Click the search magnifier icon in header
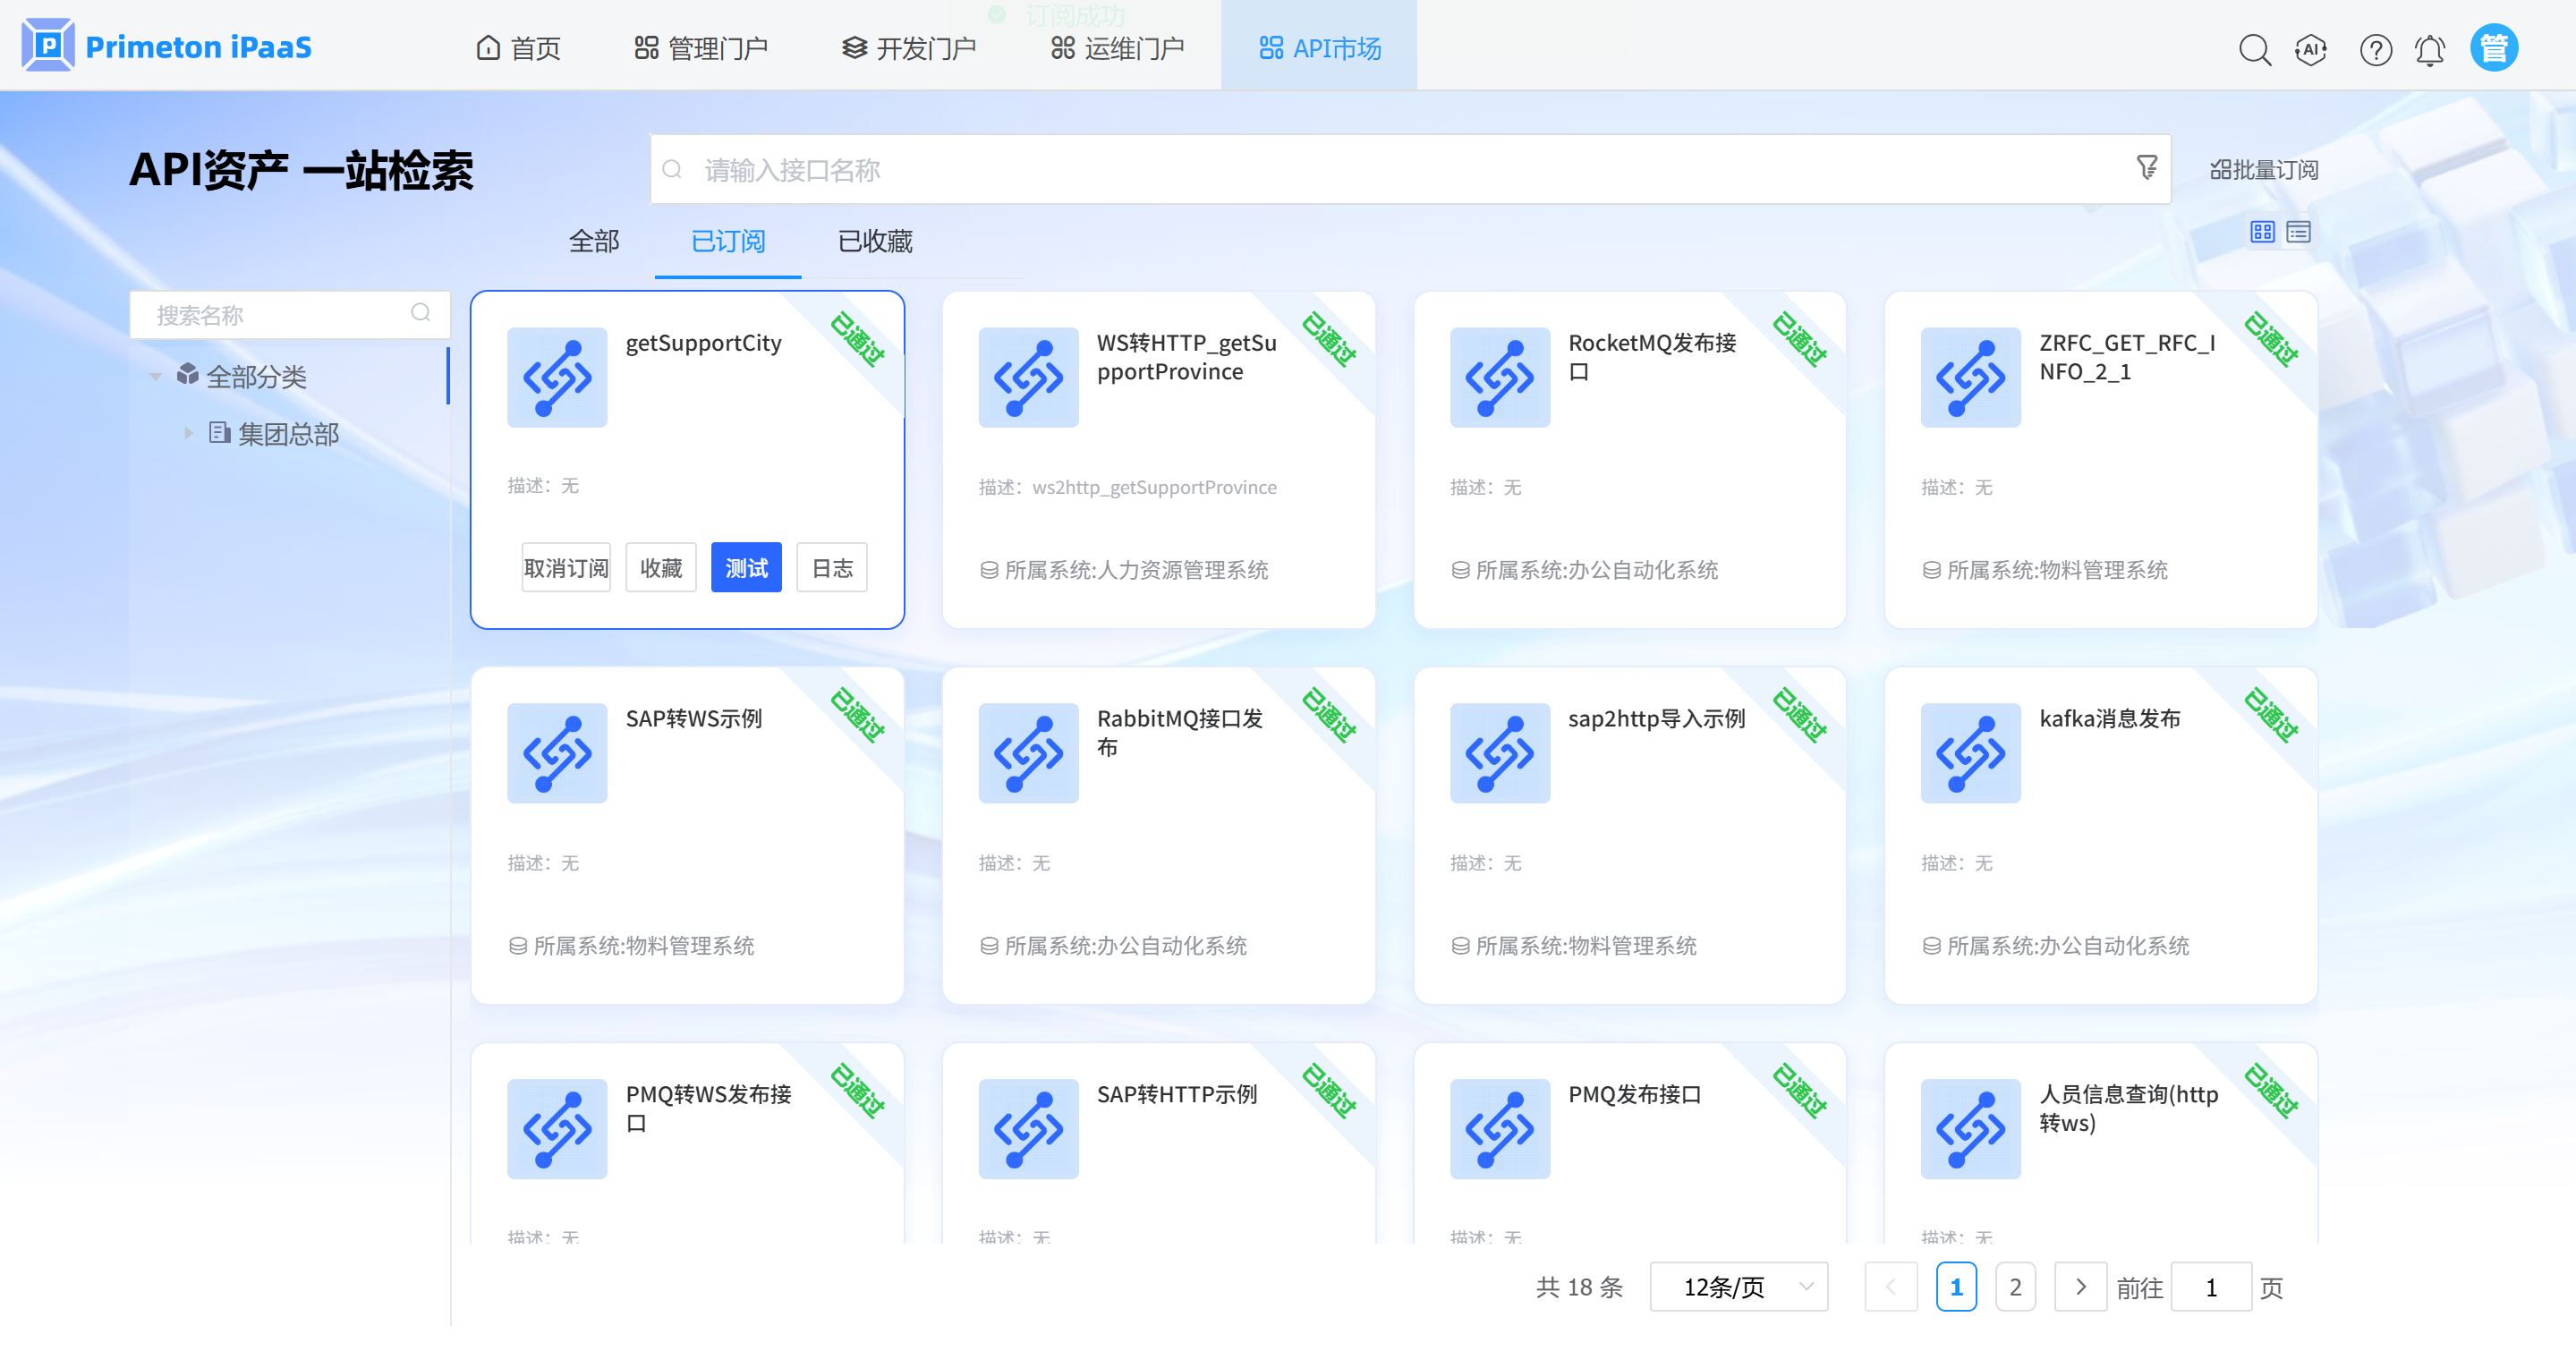Image resolution: width=2576 pixels, height=1368 pixels. pyautogui.click(x=2254, y=48)
